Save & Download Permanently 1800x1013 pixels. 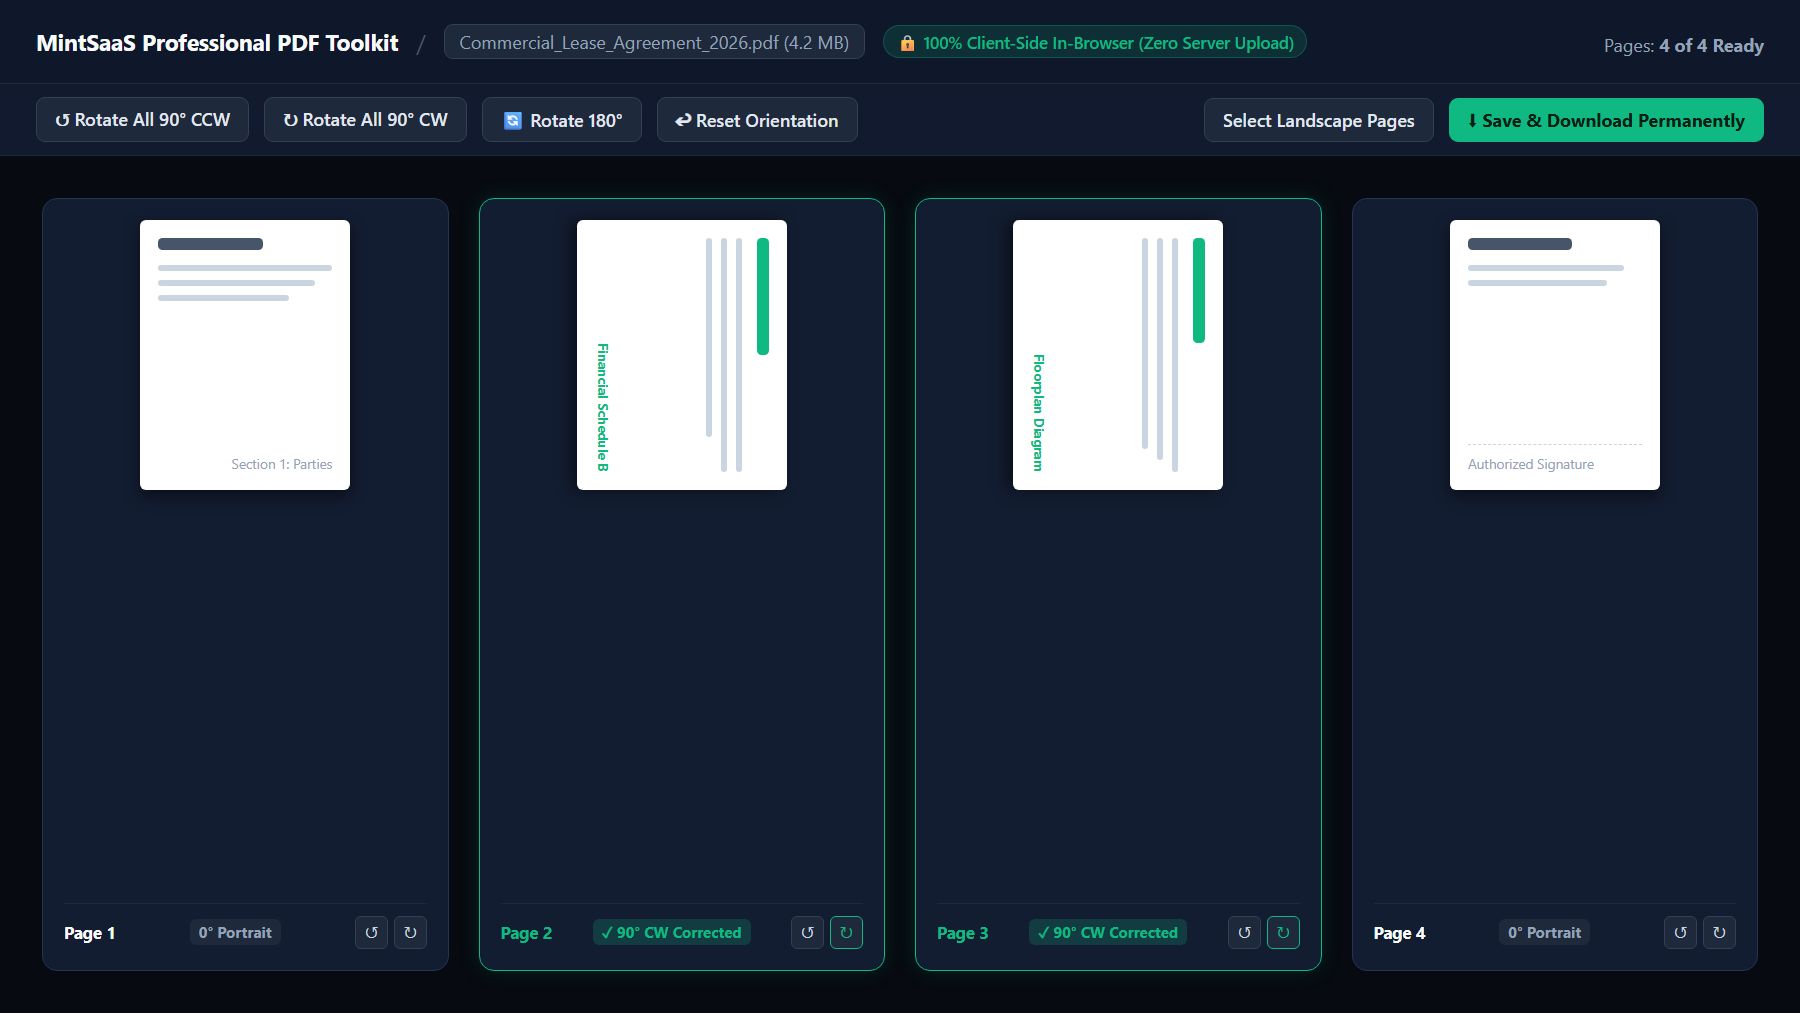[1606, 120]
